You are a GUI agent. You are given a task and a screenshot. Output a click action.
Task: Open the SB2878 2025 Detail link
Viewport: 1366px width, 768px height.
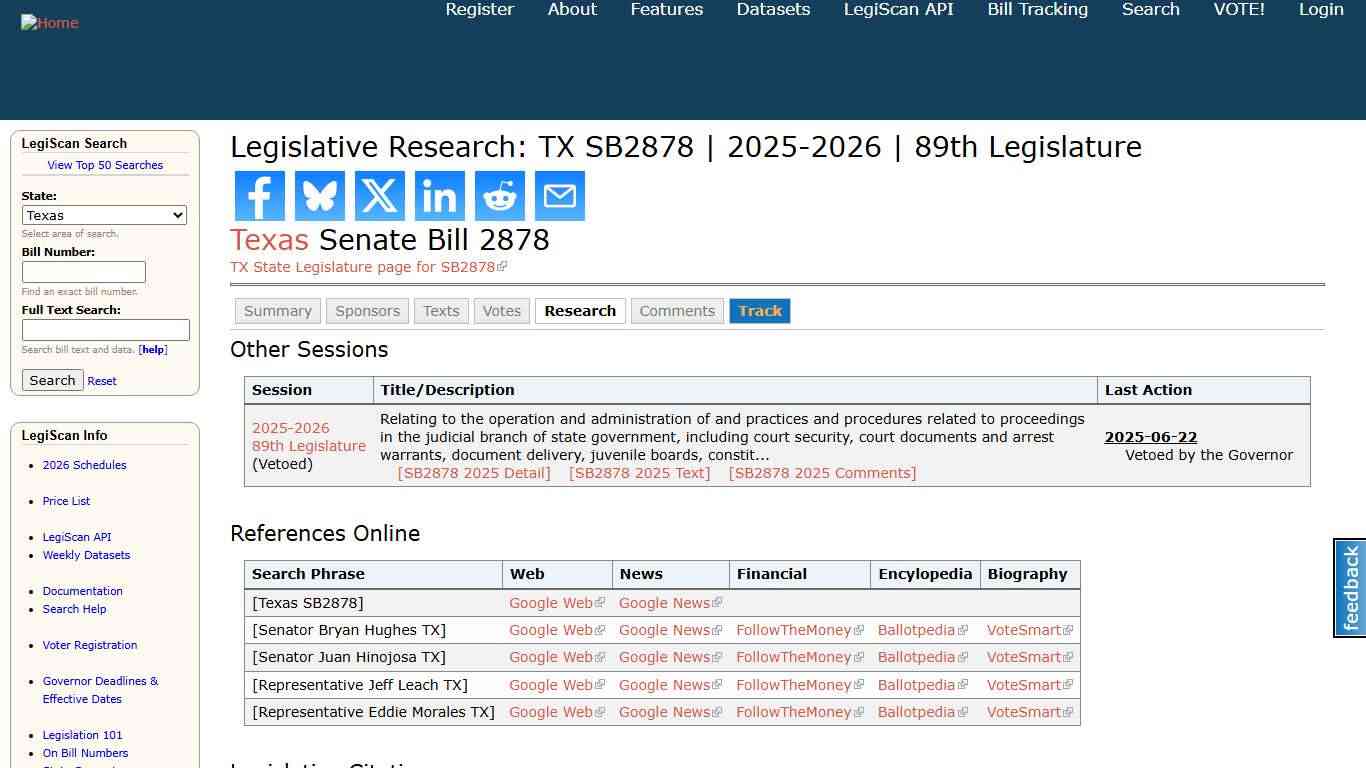(x=474, y=472)
